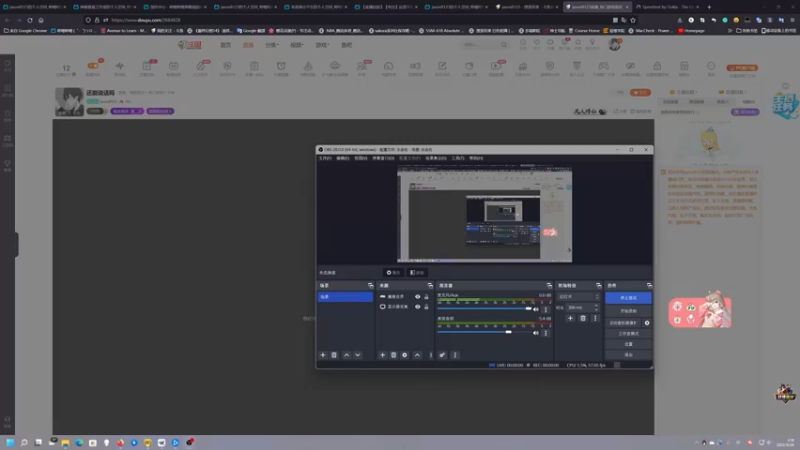Open OBS 文件 (File) menu
This screenshot has width=800, height=450.
coord(325,158)
